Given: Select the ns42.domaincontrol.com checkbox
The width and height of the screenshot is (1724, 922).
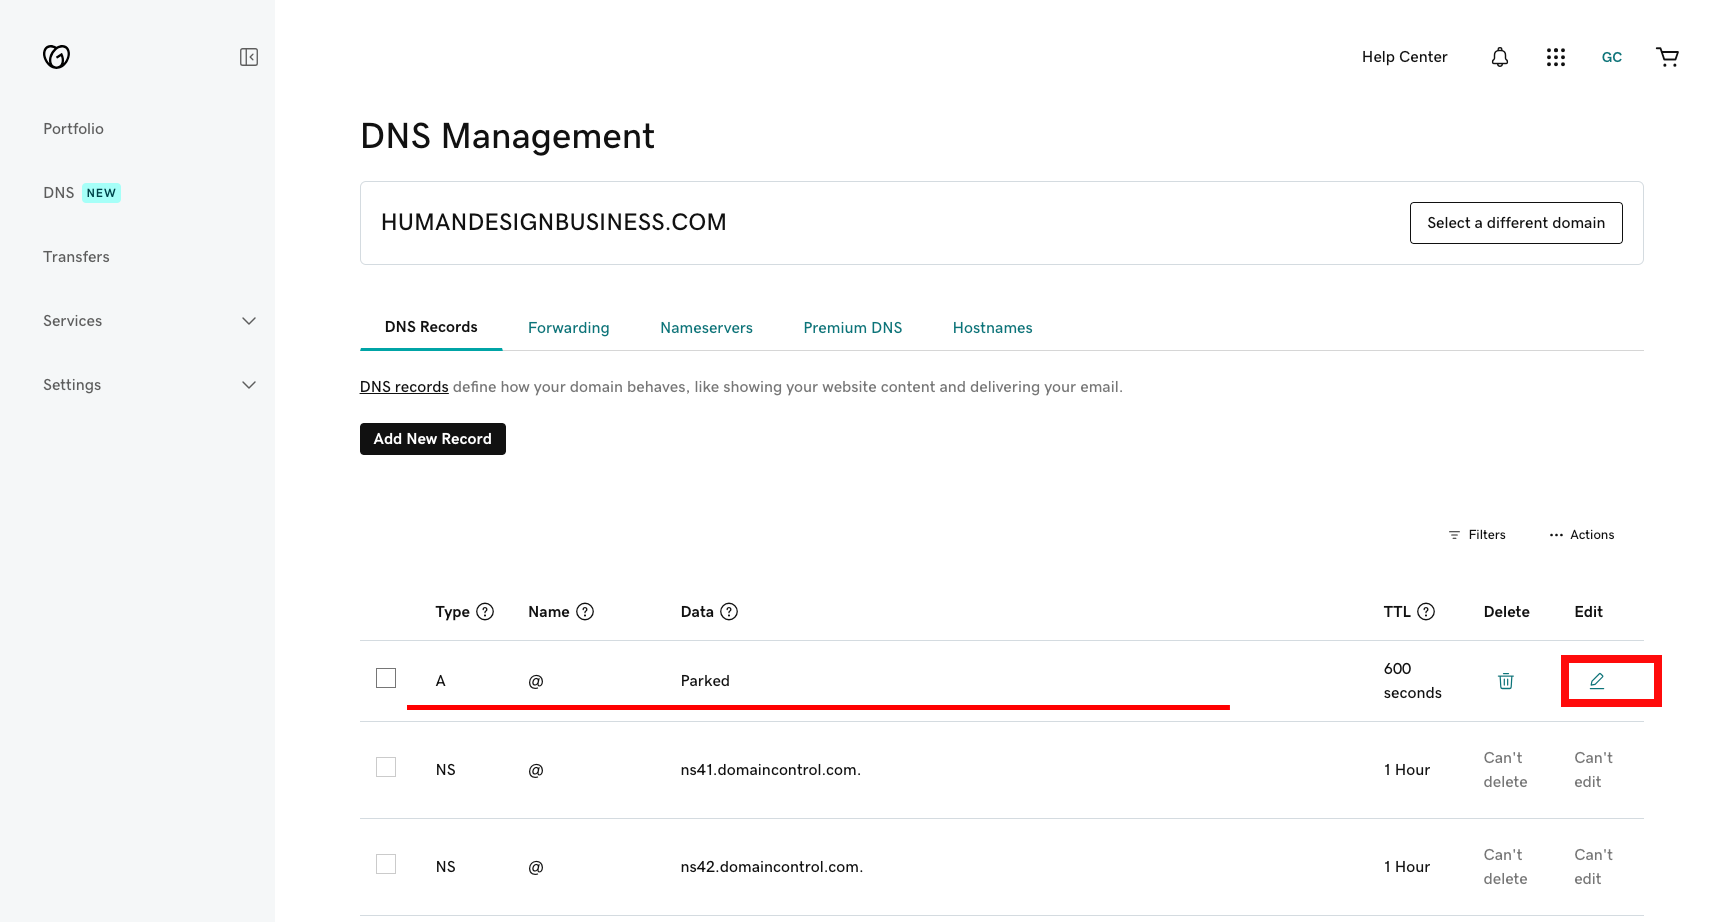Looking at the screenshot, I should (x=386, y=864).
